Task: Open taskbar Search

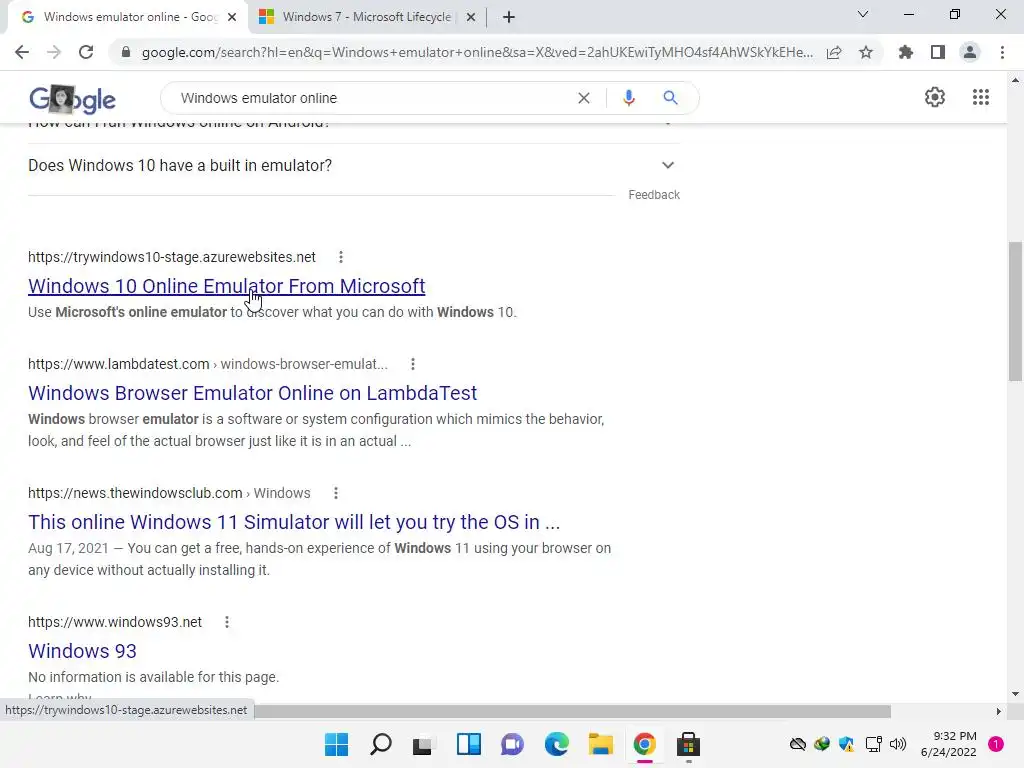Action: point(381,744)
